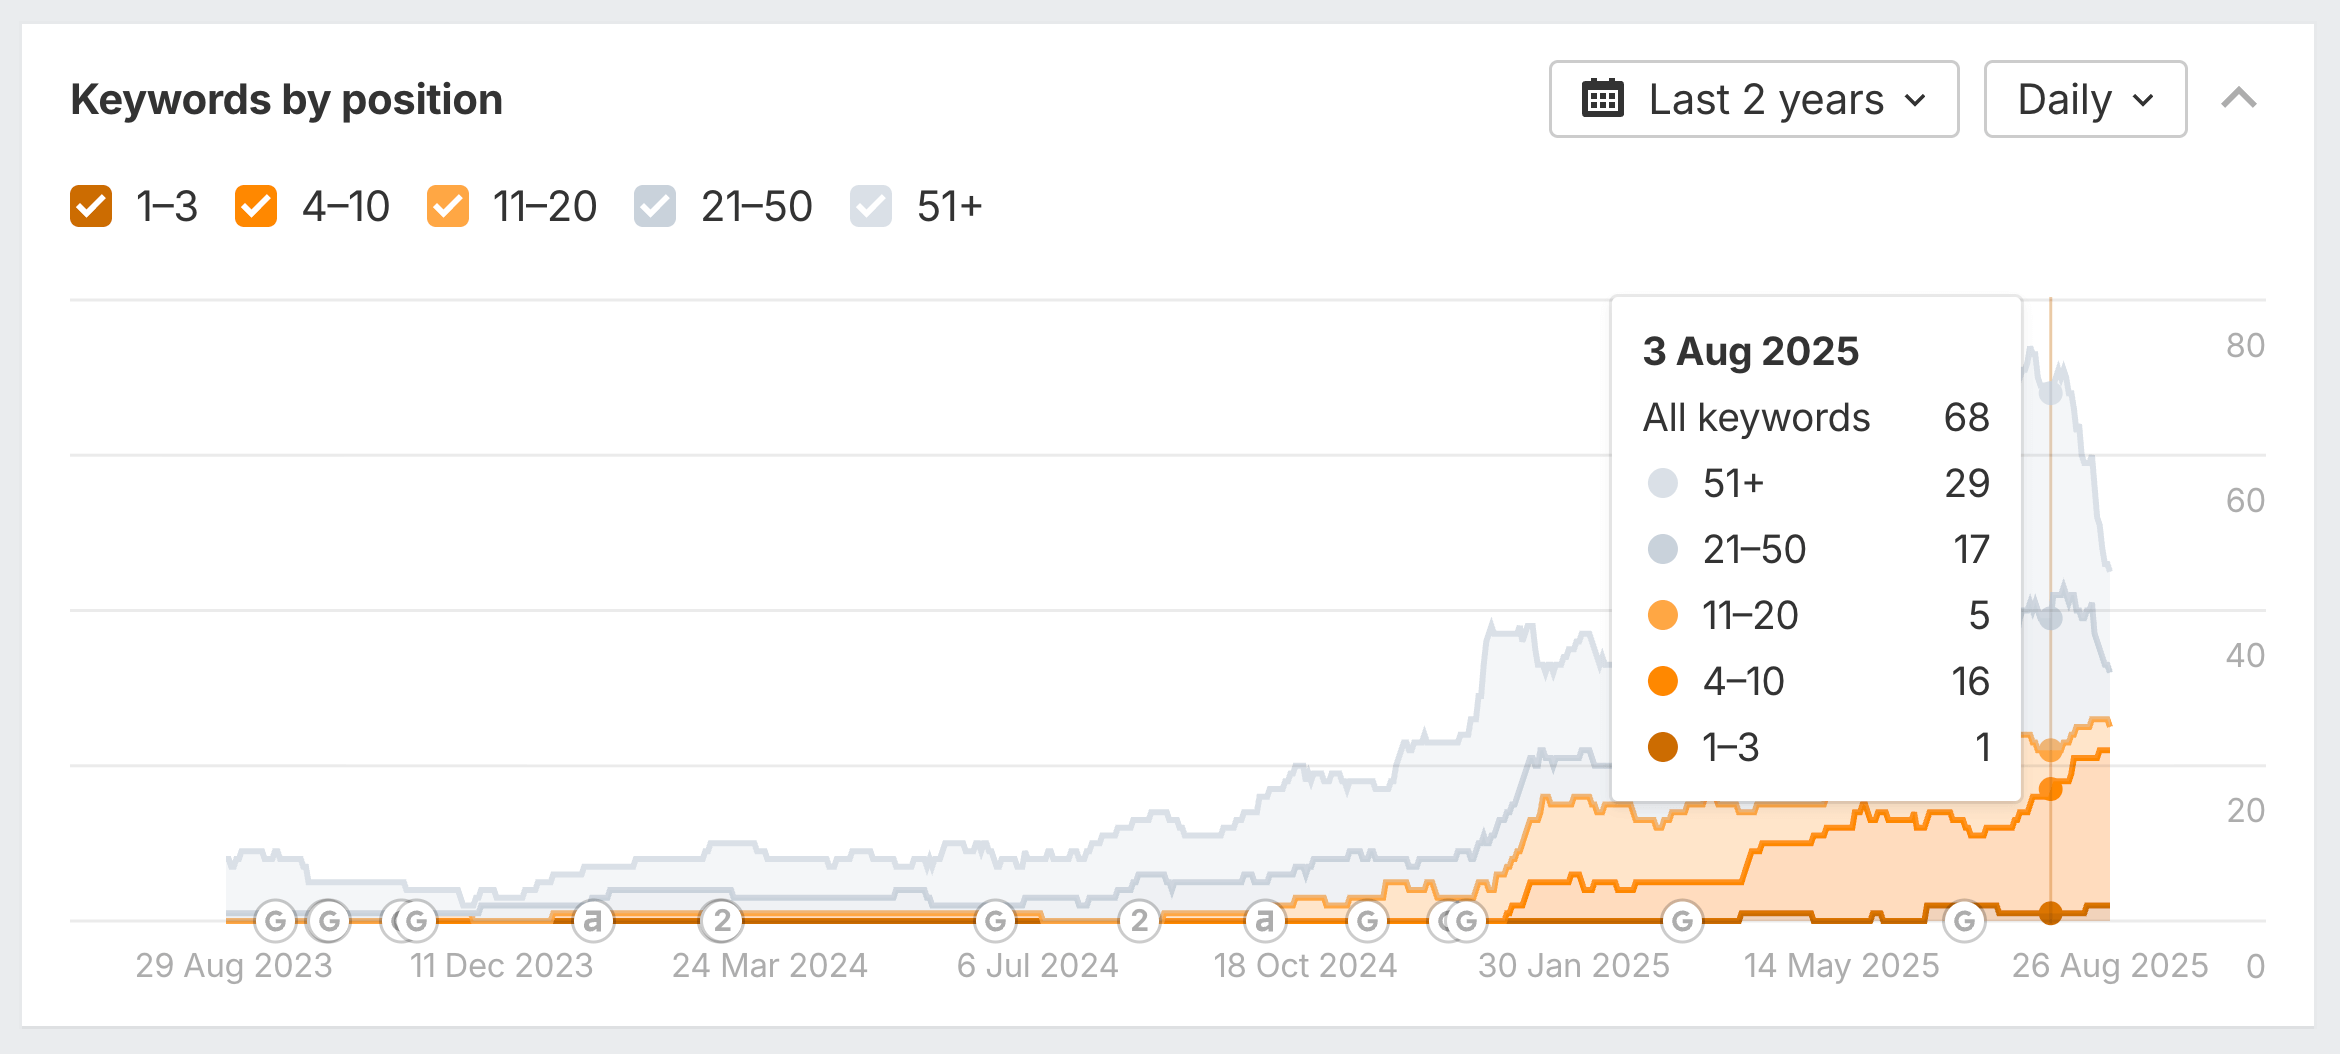Click the leftmost Google update marker
Viewport: 2340px width, 1054px height.
275,920
